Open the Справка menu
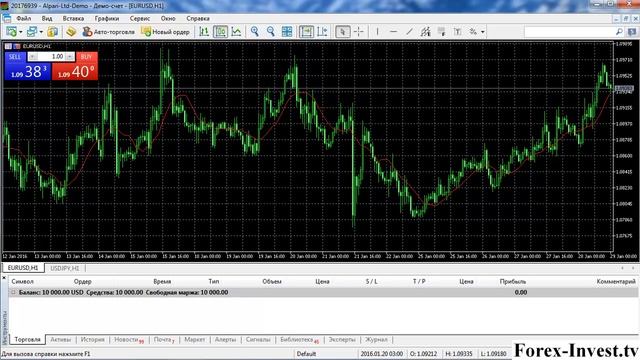 click(198, 18)
